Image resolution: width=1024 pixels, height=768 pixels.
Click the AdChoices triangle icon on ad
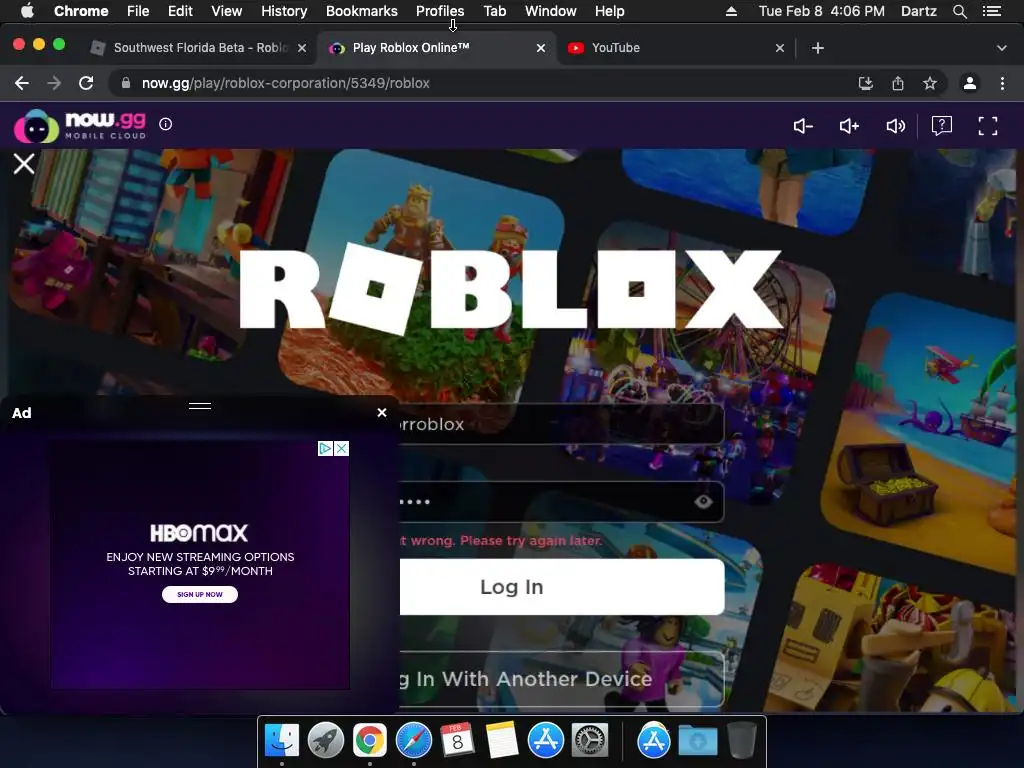click(325, 449)
